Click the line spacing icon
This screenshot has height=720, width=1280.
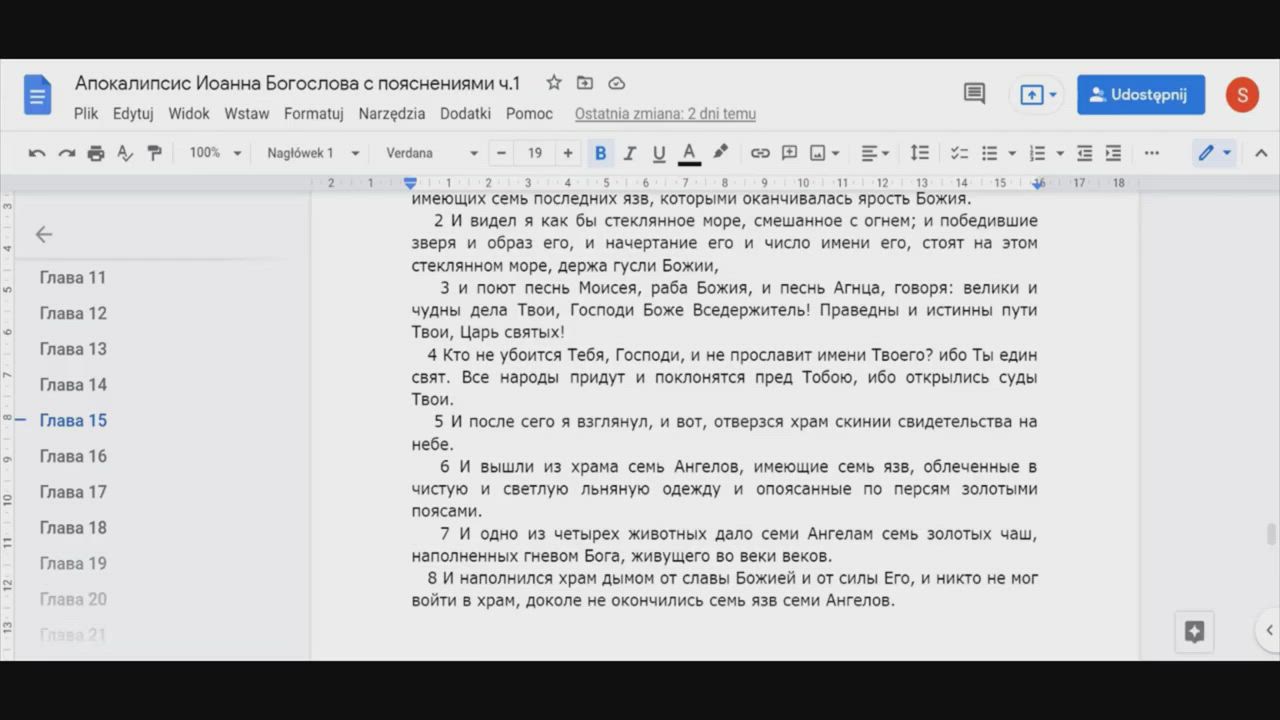click(919, 153)
